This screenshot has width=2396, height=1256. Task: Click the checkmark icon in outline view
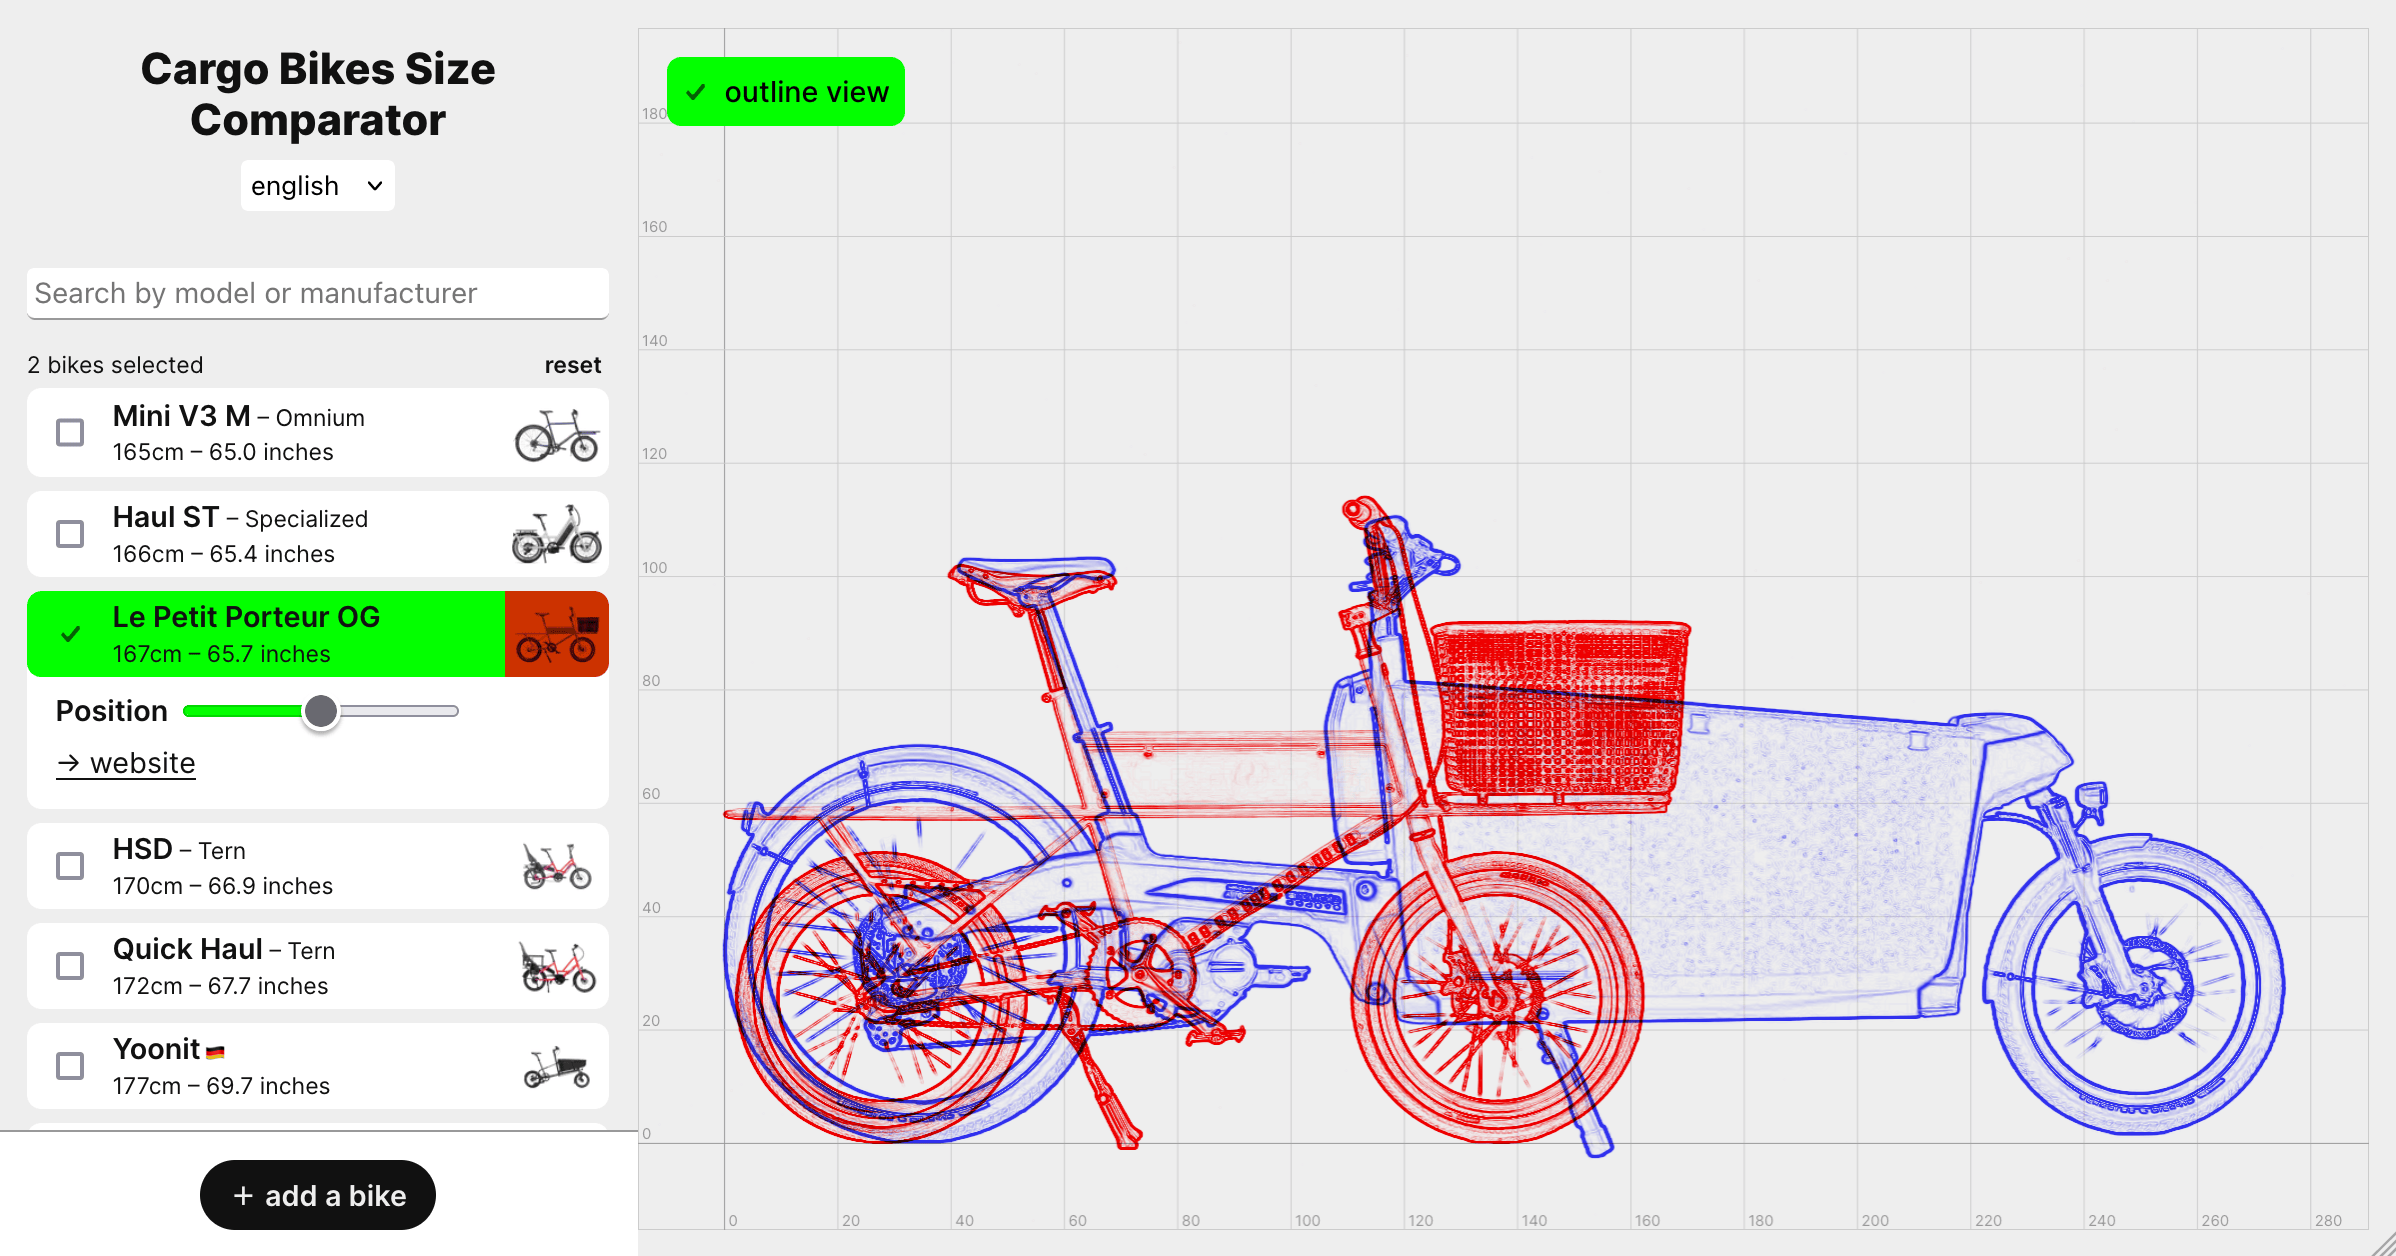tap(696, 92)
